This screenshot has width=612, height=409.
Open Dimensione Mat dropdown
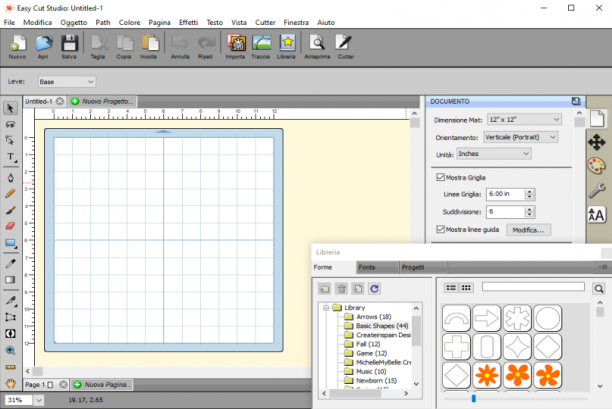point(524,119)
